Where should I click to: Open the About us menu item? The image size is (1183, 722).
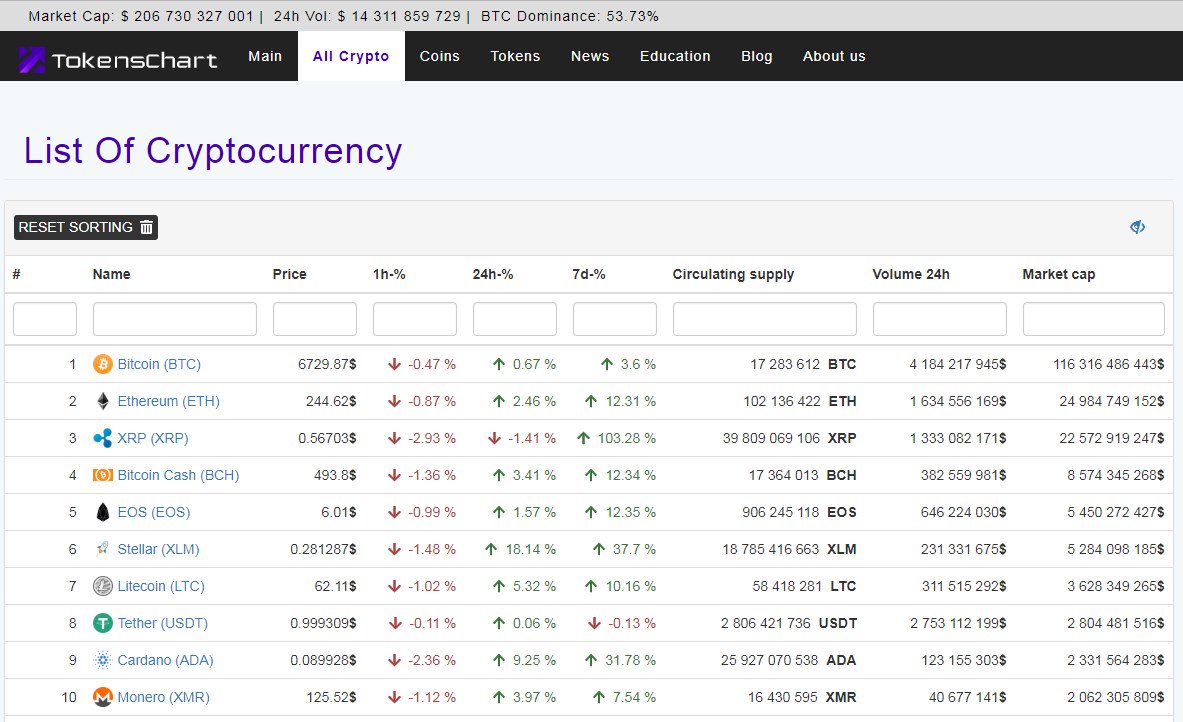834,56
